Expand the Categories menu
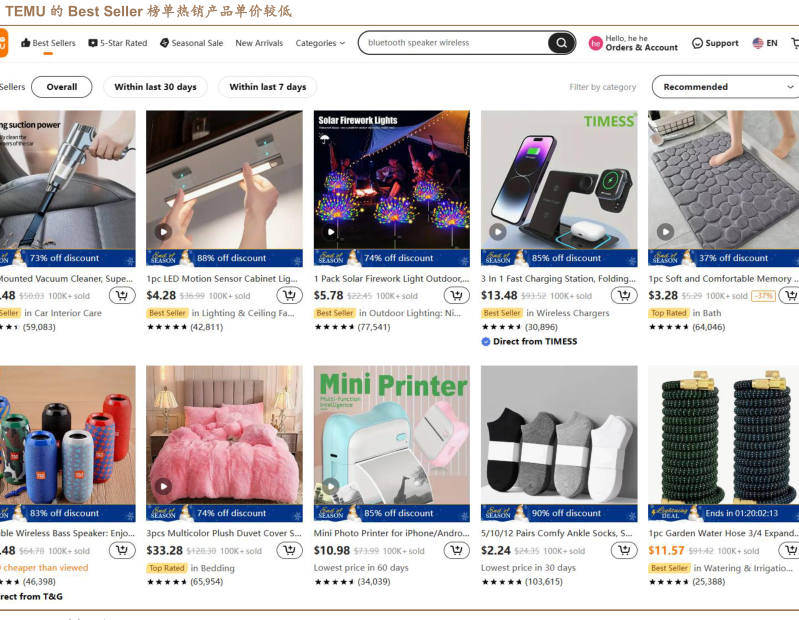This screenshot has width=799, height=620. coord(320,43)
